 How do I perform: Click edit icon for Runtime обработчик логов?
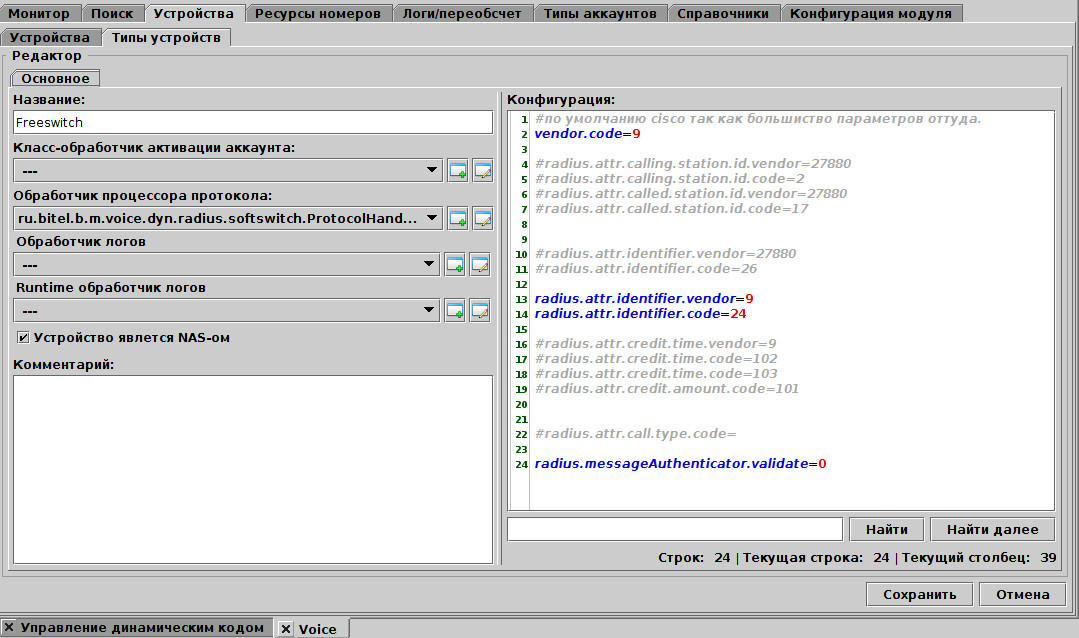pyautogui.click(x=481, y=311)
